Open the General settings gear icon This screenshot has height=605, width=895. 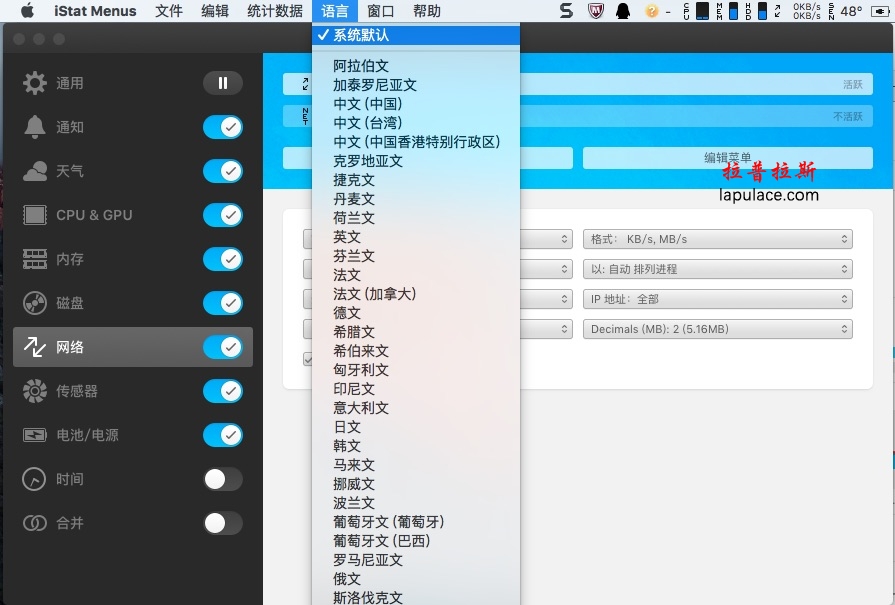35,83
